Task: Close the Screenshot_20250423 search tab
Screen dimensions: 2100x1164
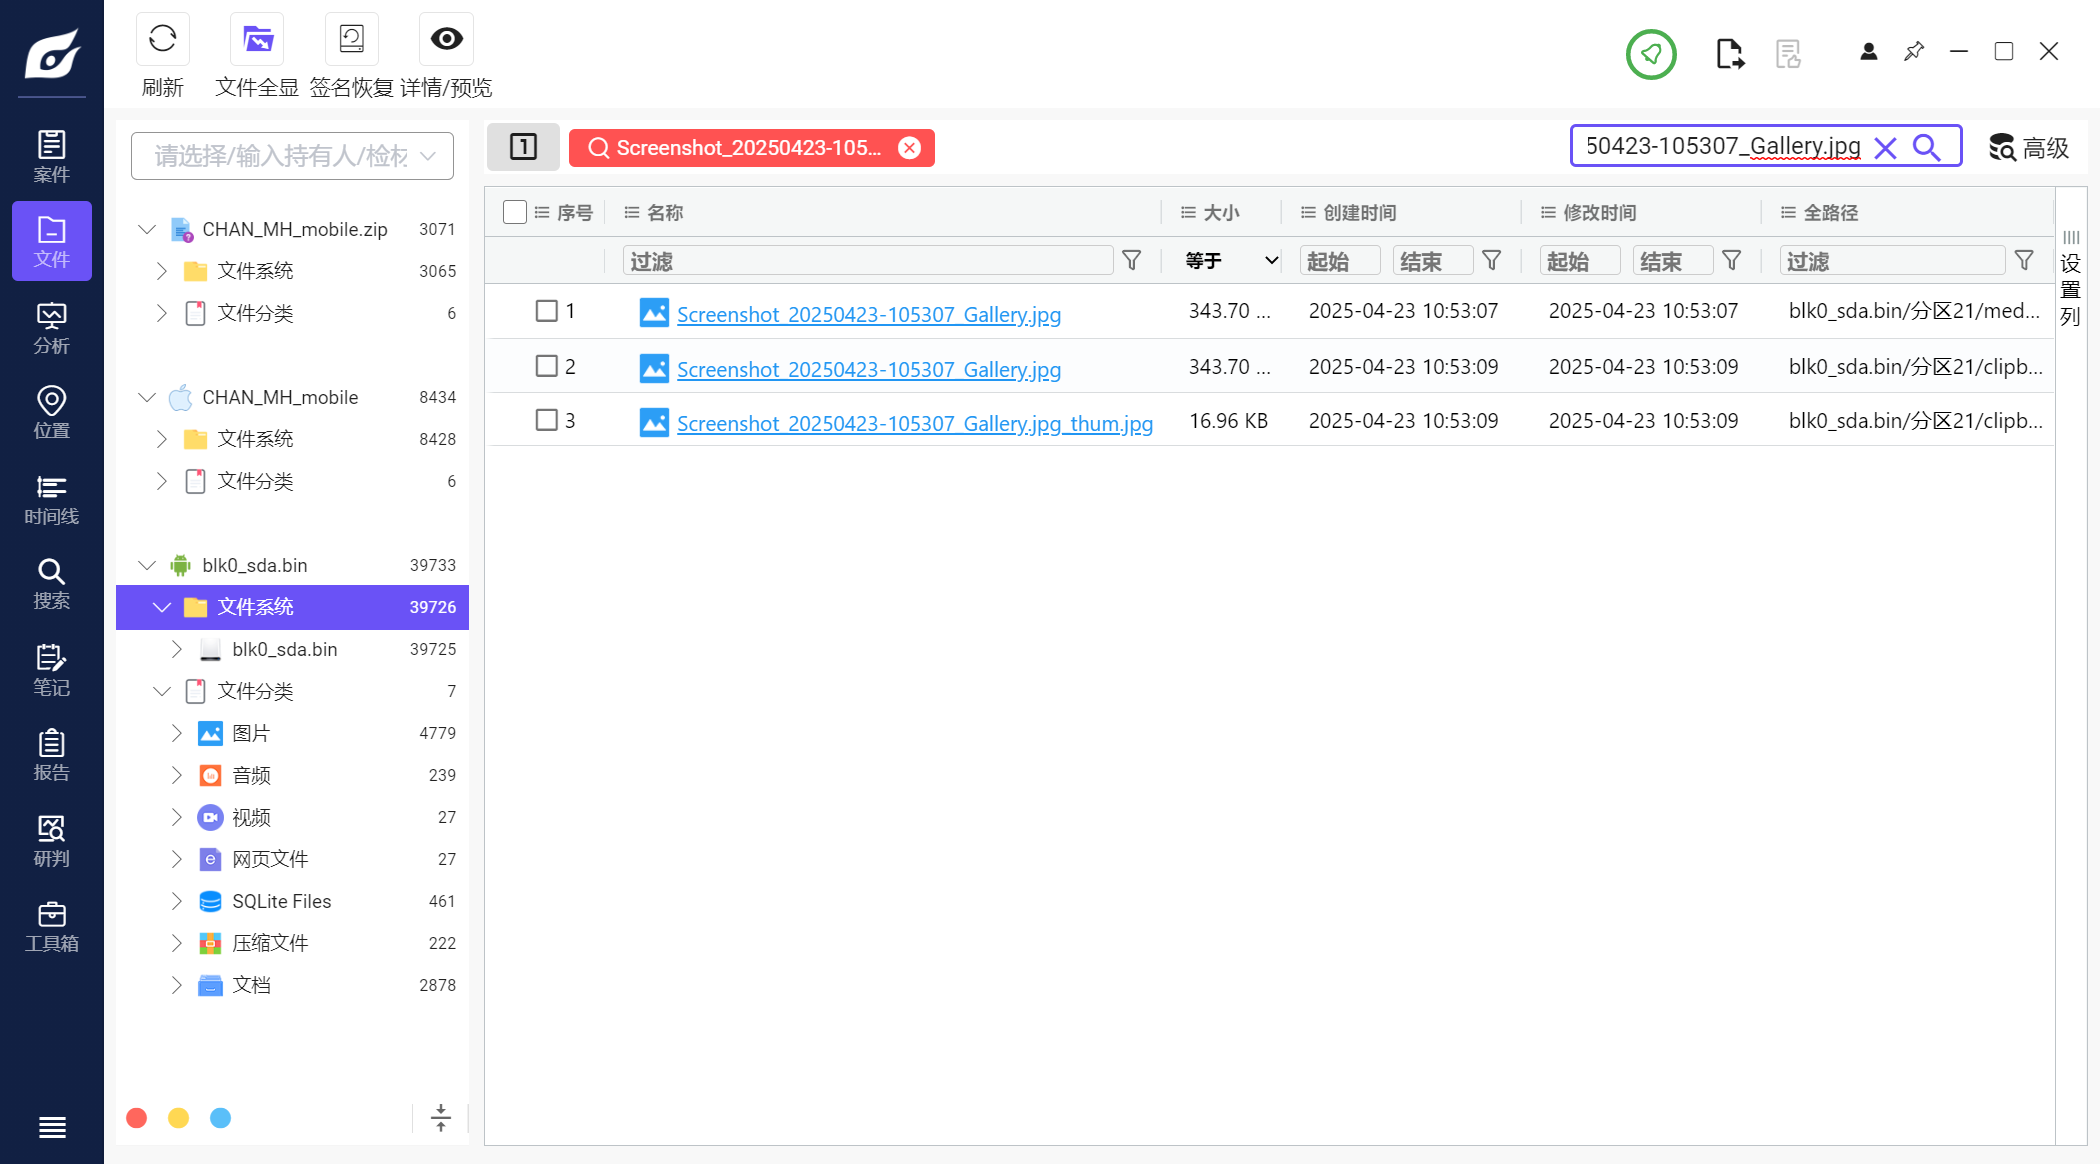Action: pos(909,148)
